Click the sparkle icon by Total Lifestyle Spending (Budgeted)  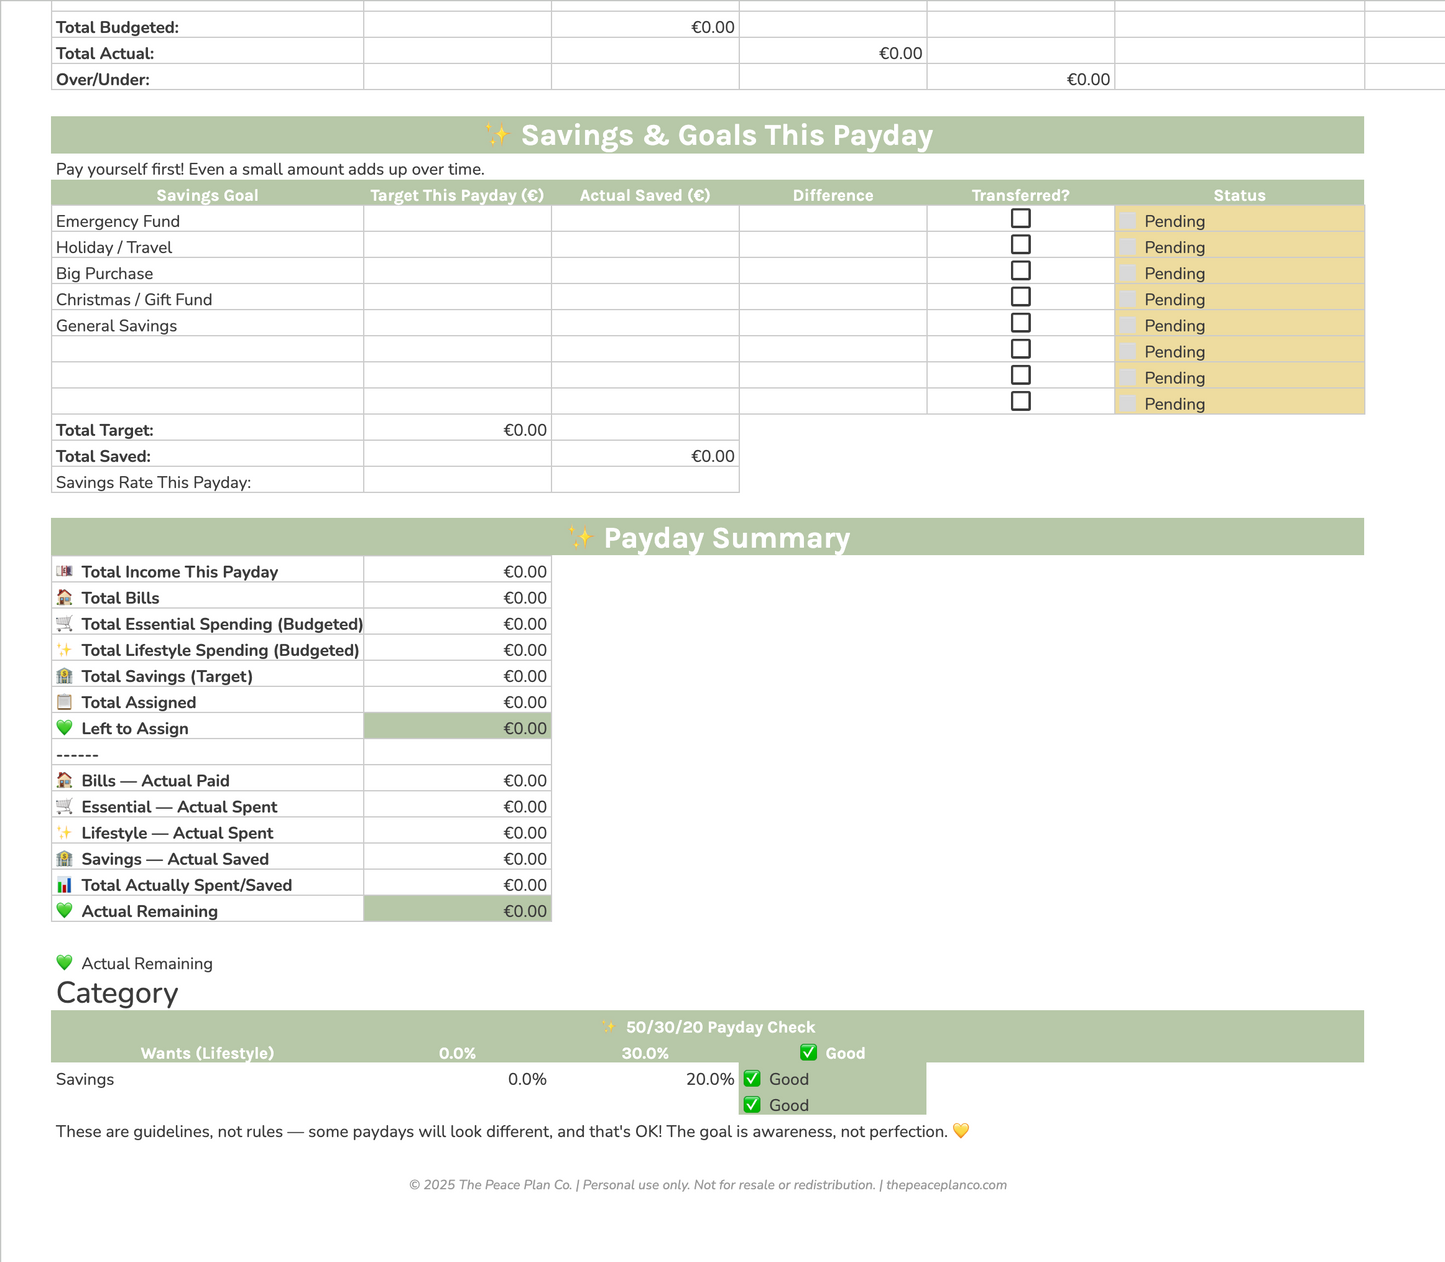(x=65, y=649)
